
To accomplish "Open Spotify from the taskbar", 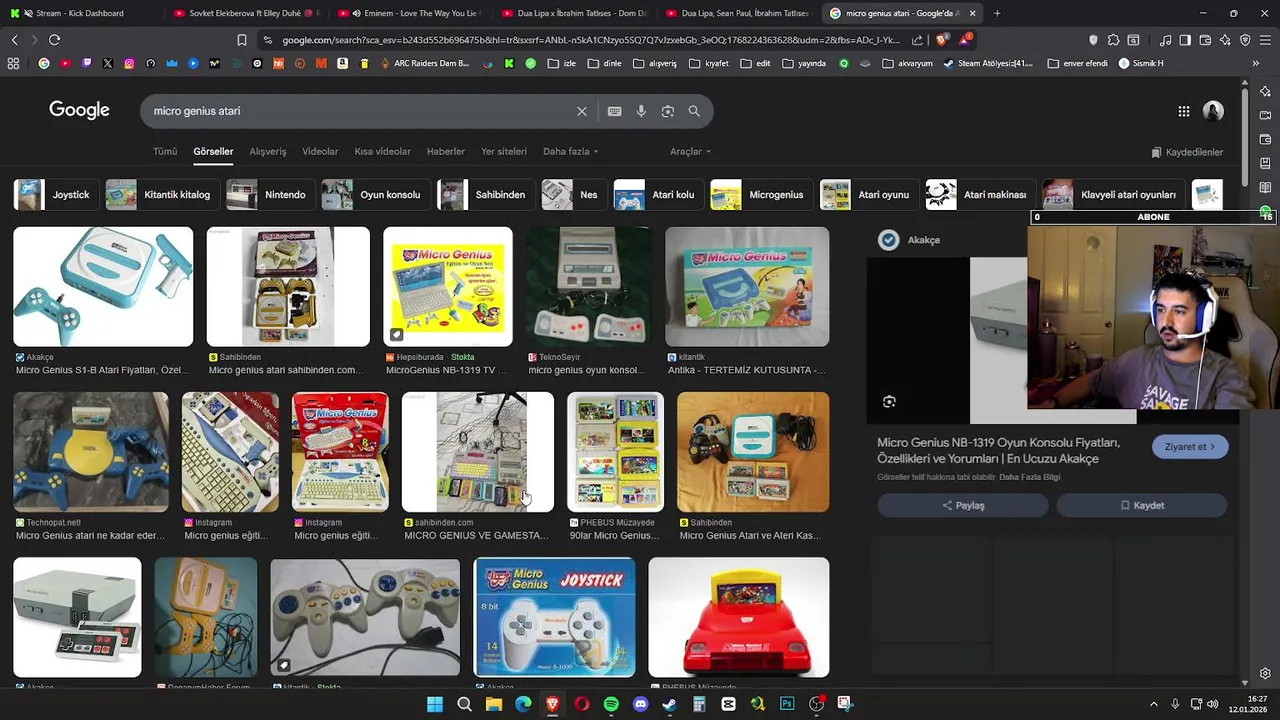I will [x=611, y=704].
